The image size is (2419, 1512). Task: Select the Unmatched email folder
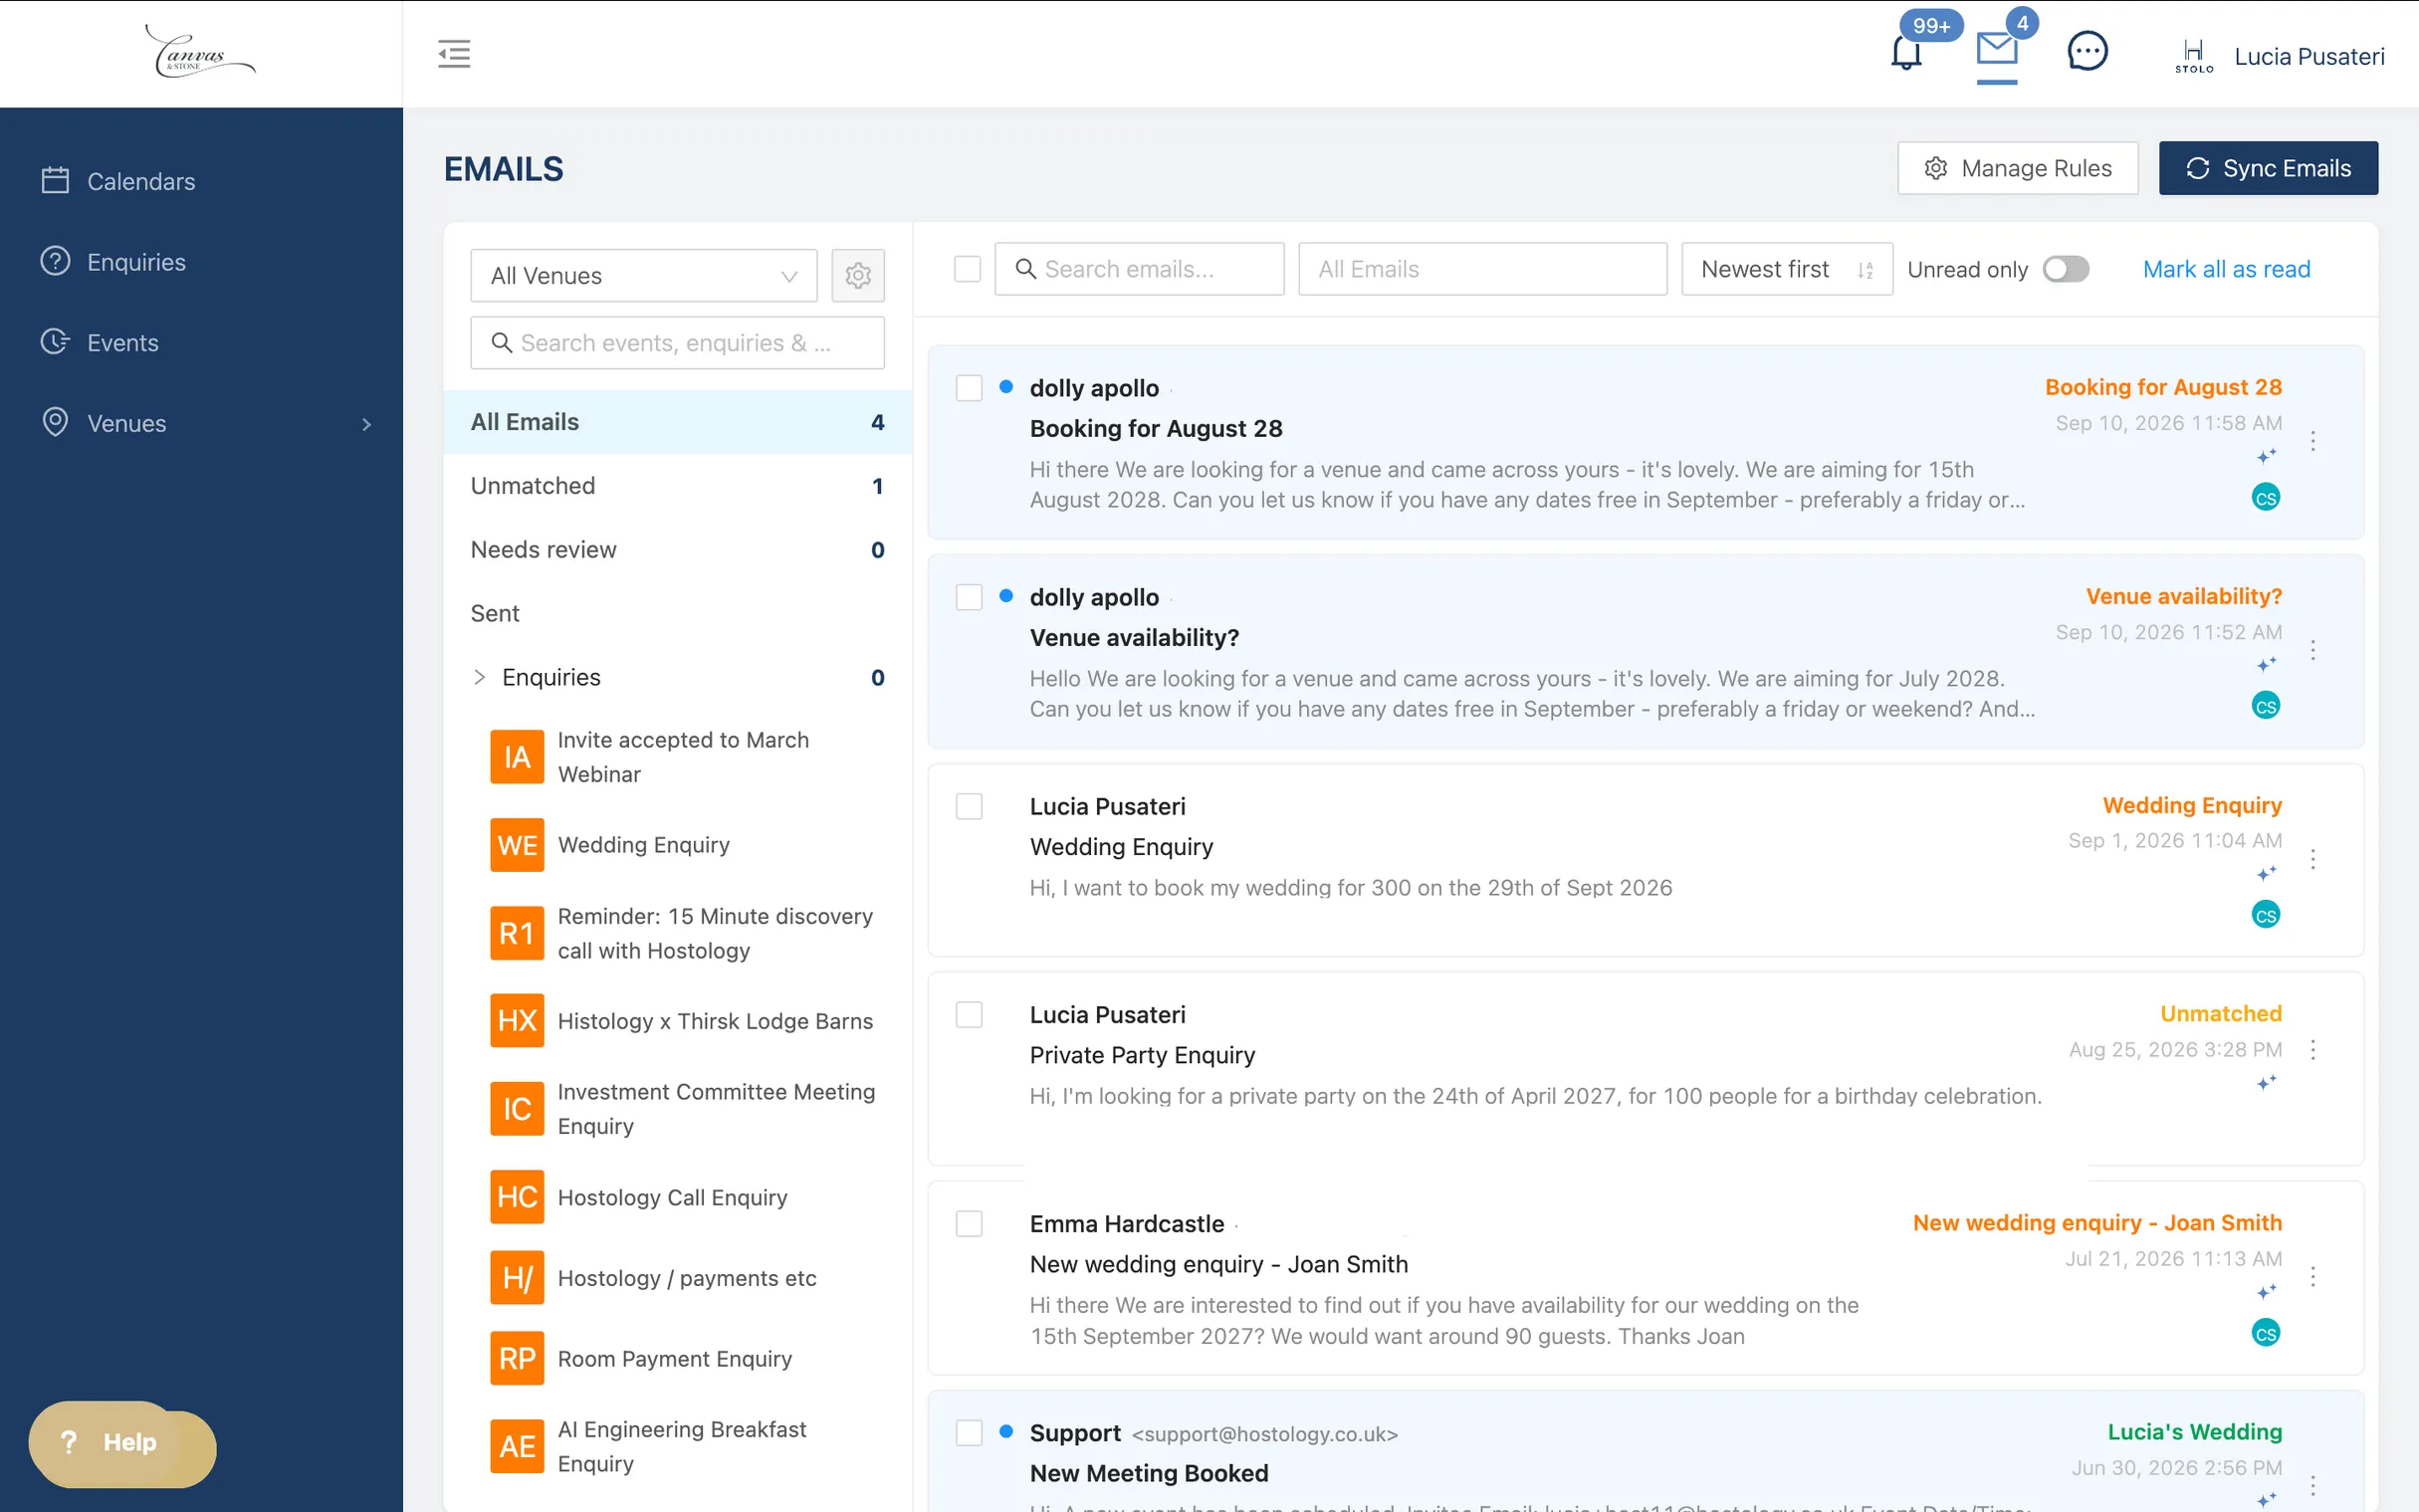click(x=677, y=486)
